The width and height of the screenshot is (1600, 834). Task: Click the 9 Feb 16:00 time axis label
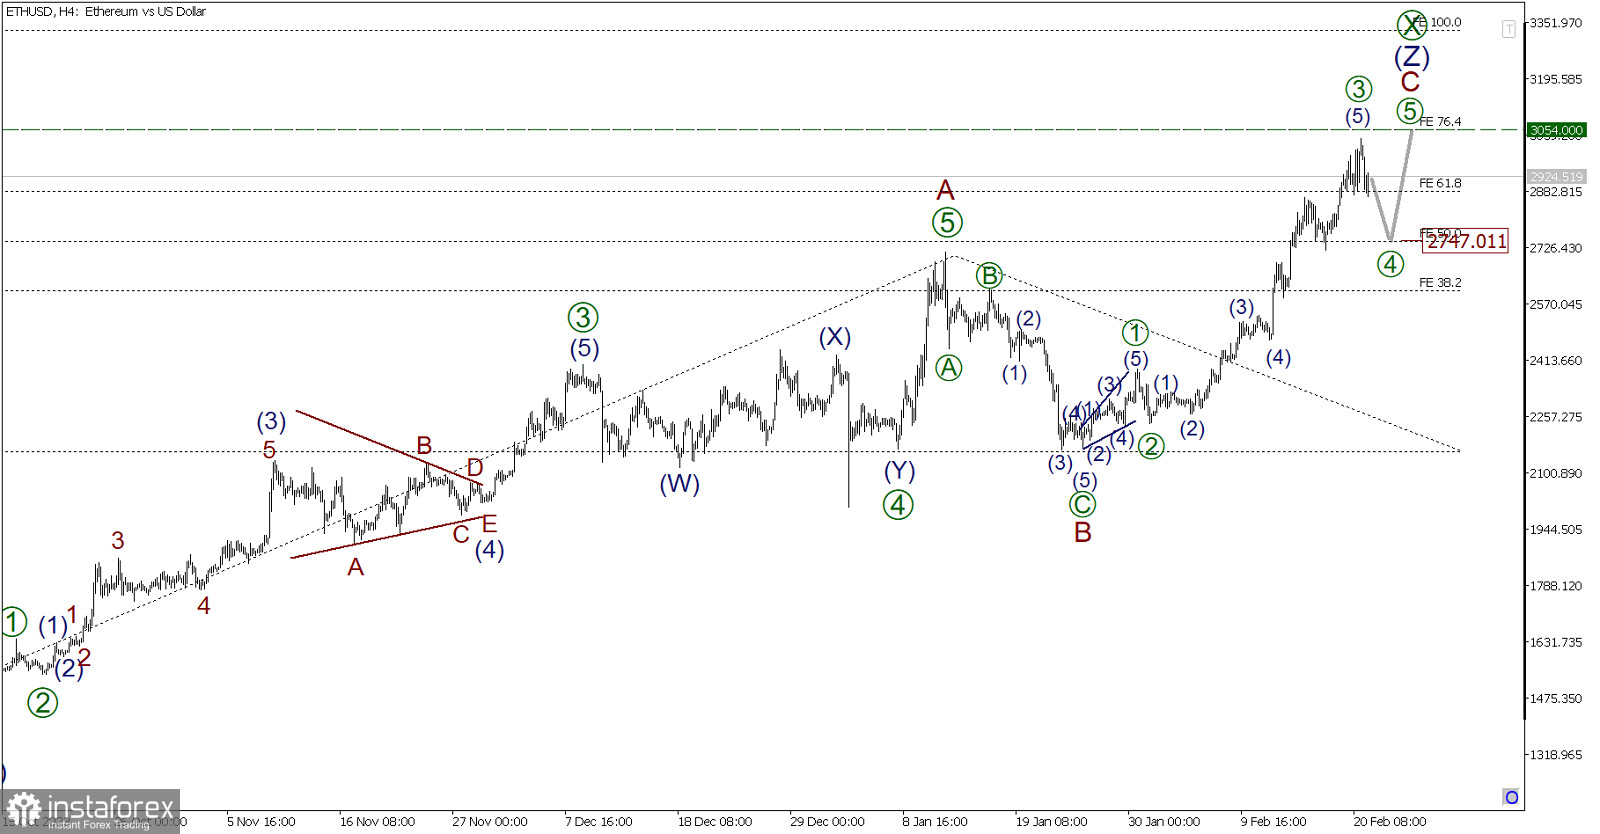pyautogui.click(x=1274, y=822)
